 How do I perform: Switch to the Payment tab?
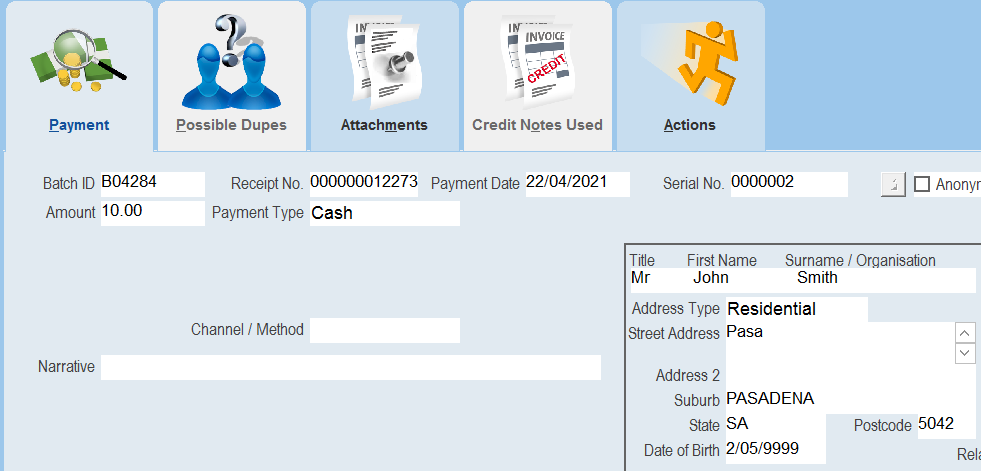pyautogui.click(x=79, y=76)
